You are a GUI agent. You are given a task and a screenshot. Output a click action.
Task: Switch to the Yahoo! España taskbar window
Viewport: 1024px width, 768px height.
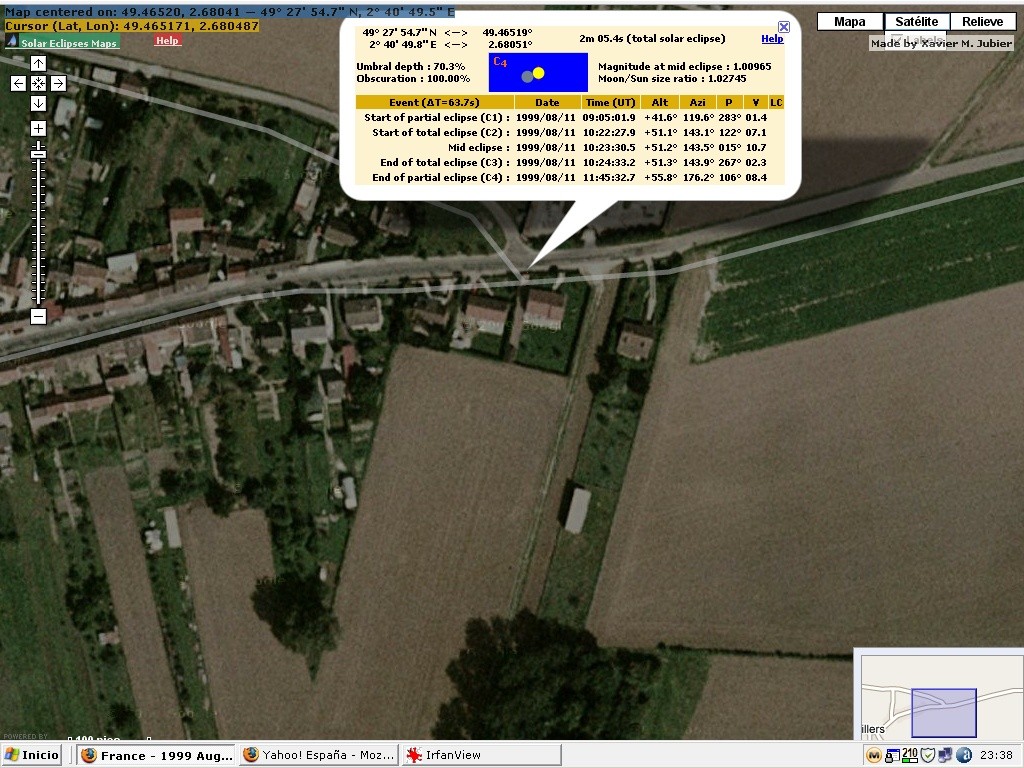(318, 755)
